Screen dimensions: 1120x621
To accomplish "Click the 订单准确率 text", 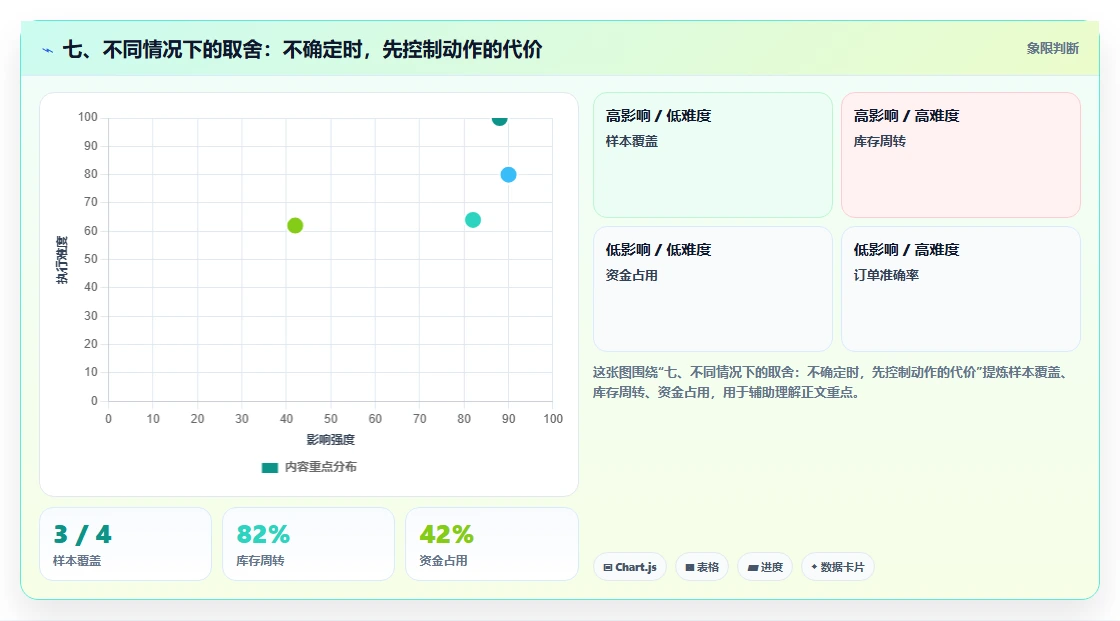I will (886, 275).
